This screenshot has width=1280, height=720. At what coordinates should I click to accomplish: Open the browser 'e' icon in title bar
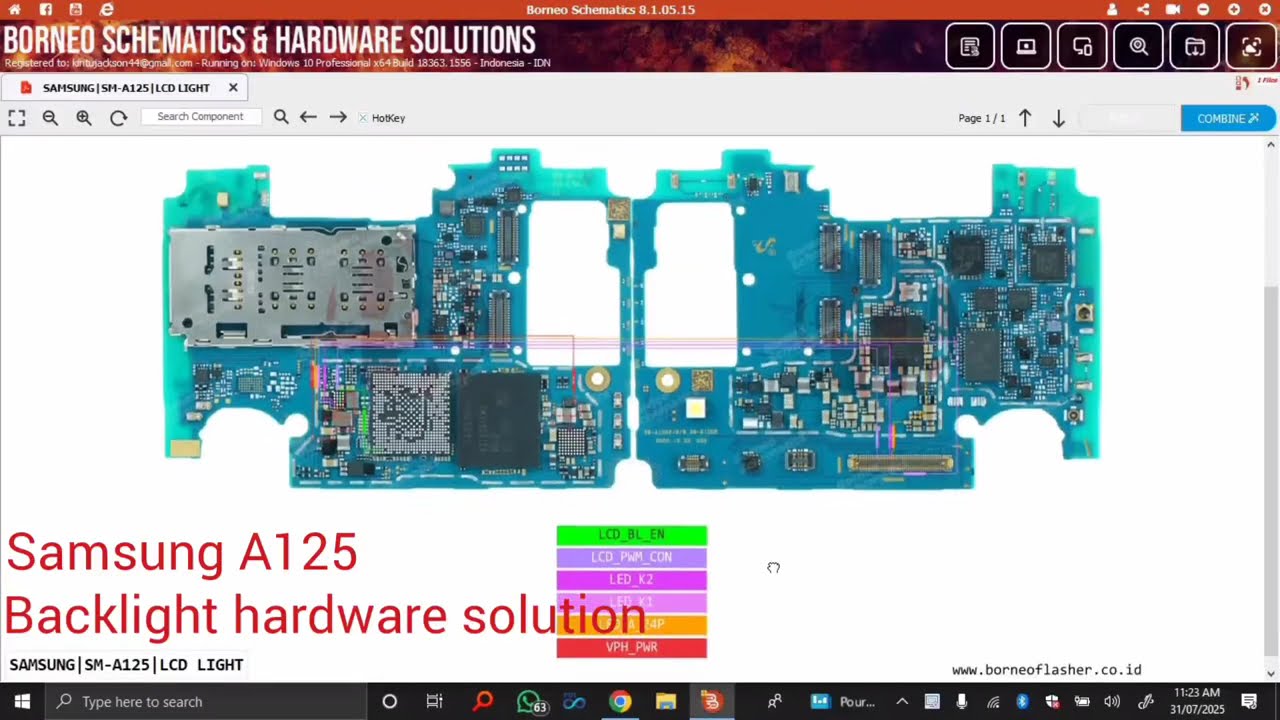pos(107,9)
